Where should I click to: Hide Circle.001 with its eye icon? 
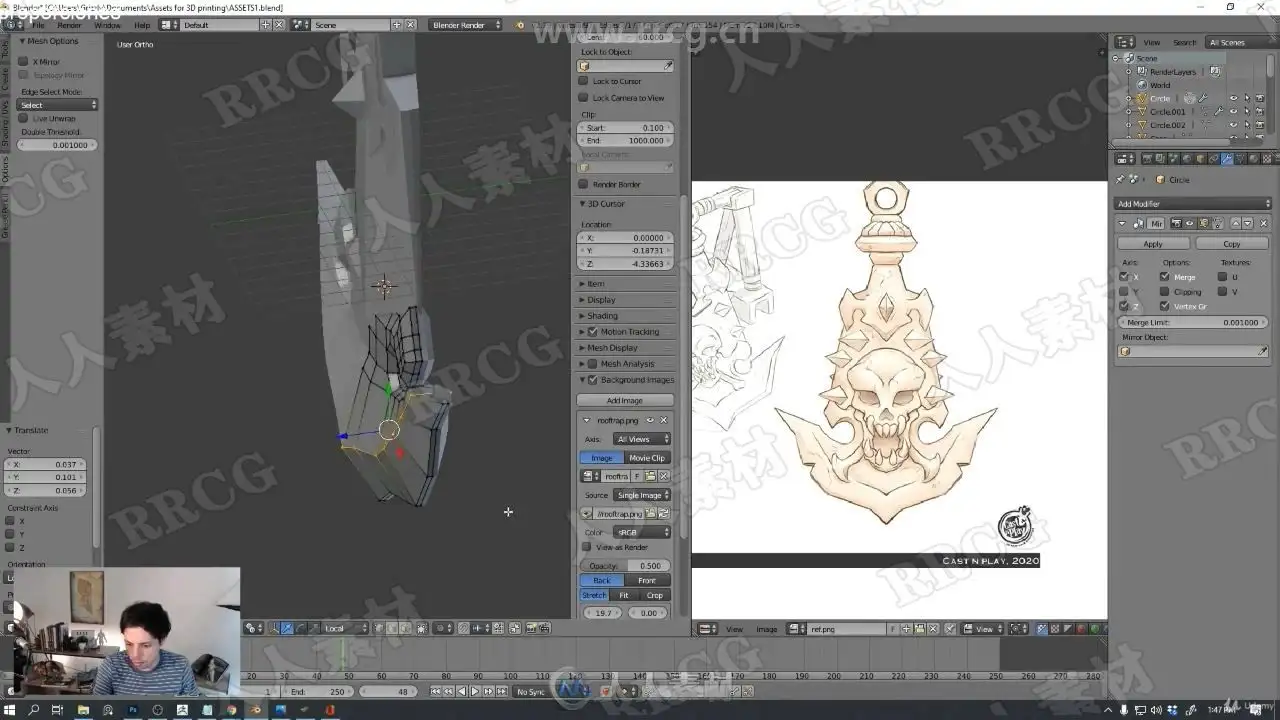click(x=1233, y=112)
